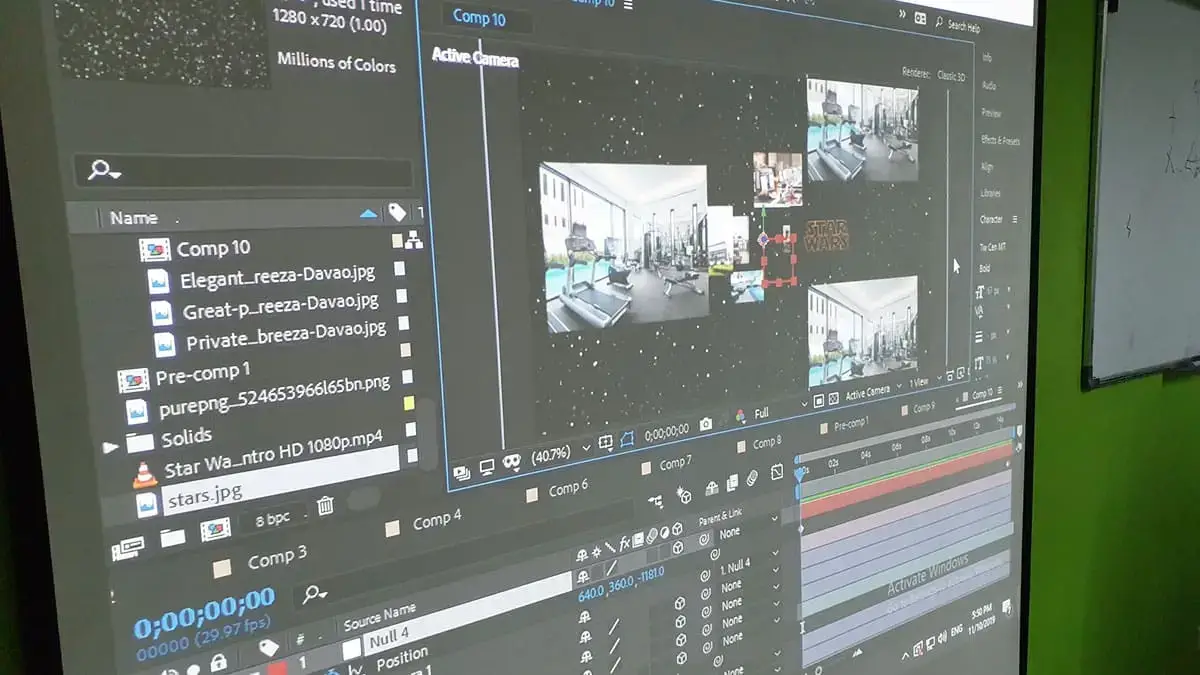Click the Interpret Footage icon
Screen dimensions: 1200x675
pyautogui.click(x=128, y=546)
